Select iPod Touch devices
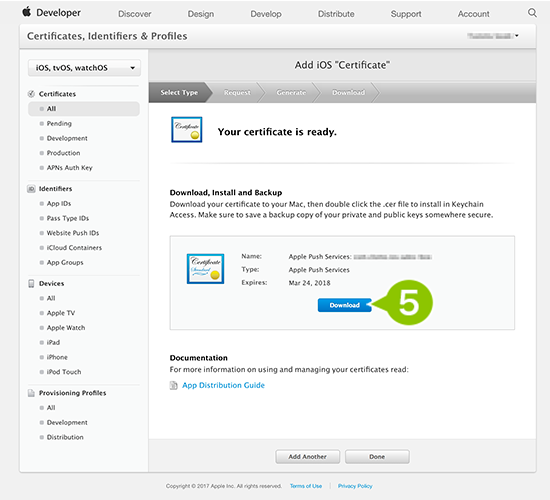550x500 pixels. coord(63,372)
